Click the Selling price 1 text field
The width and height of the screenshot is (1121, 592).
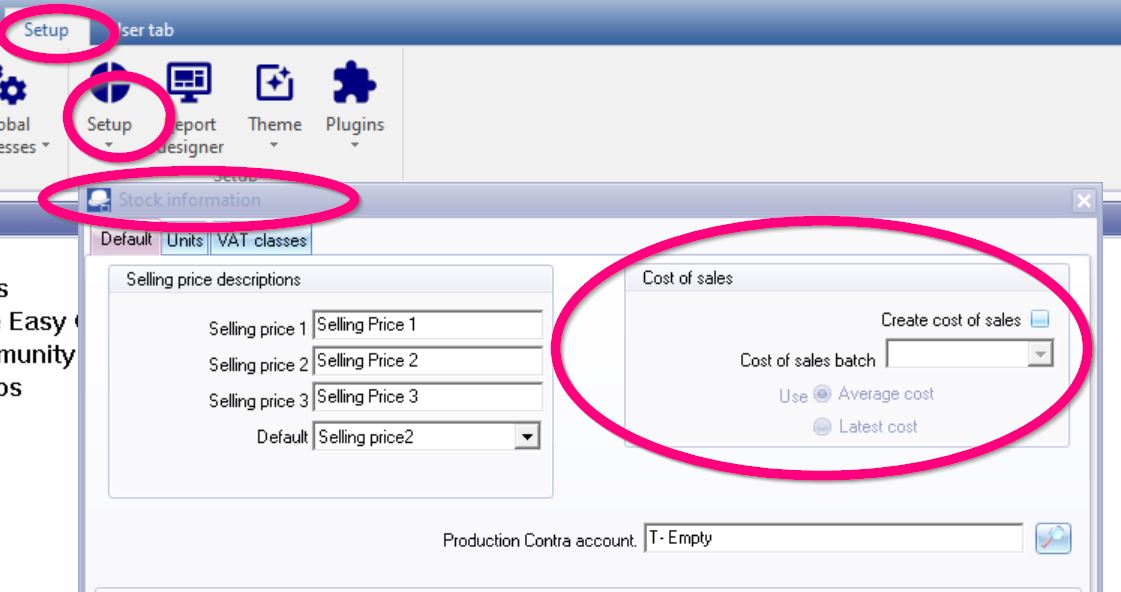pyautogui.click(x=427, y=325)
